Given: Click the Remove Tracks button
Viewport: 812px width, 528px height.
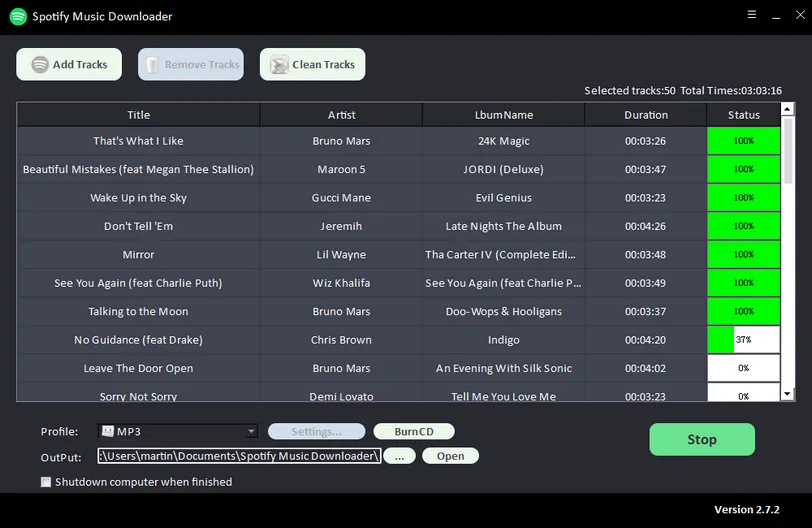Looking at the screenshot, I should pyautogui.click(x=191, y=64).
